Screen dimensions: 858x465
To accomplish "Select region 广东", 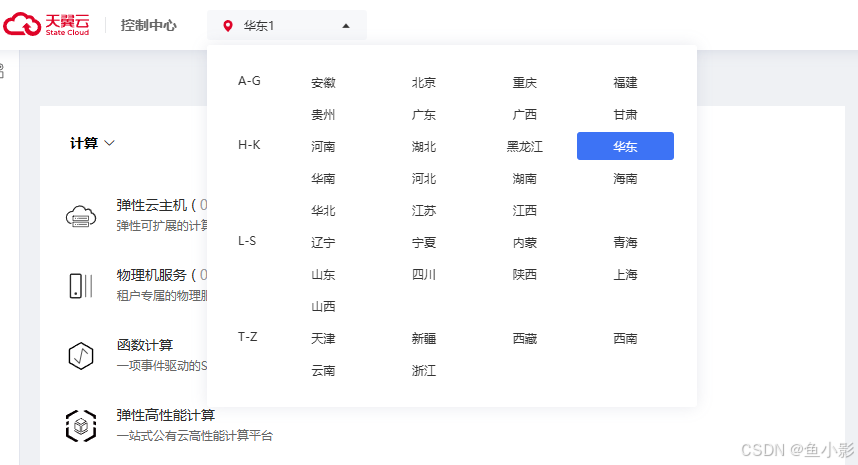I will click(424, 115).
